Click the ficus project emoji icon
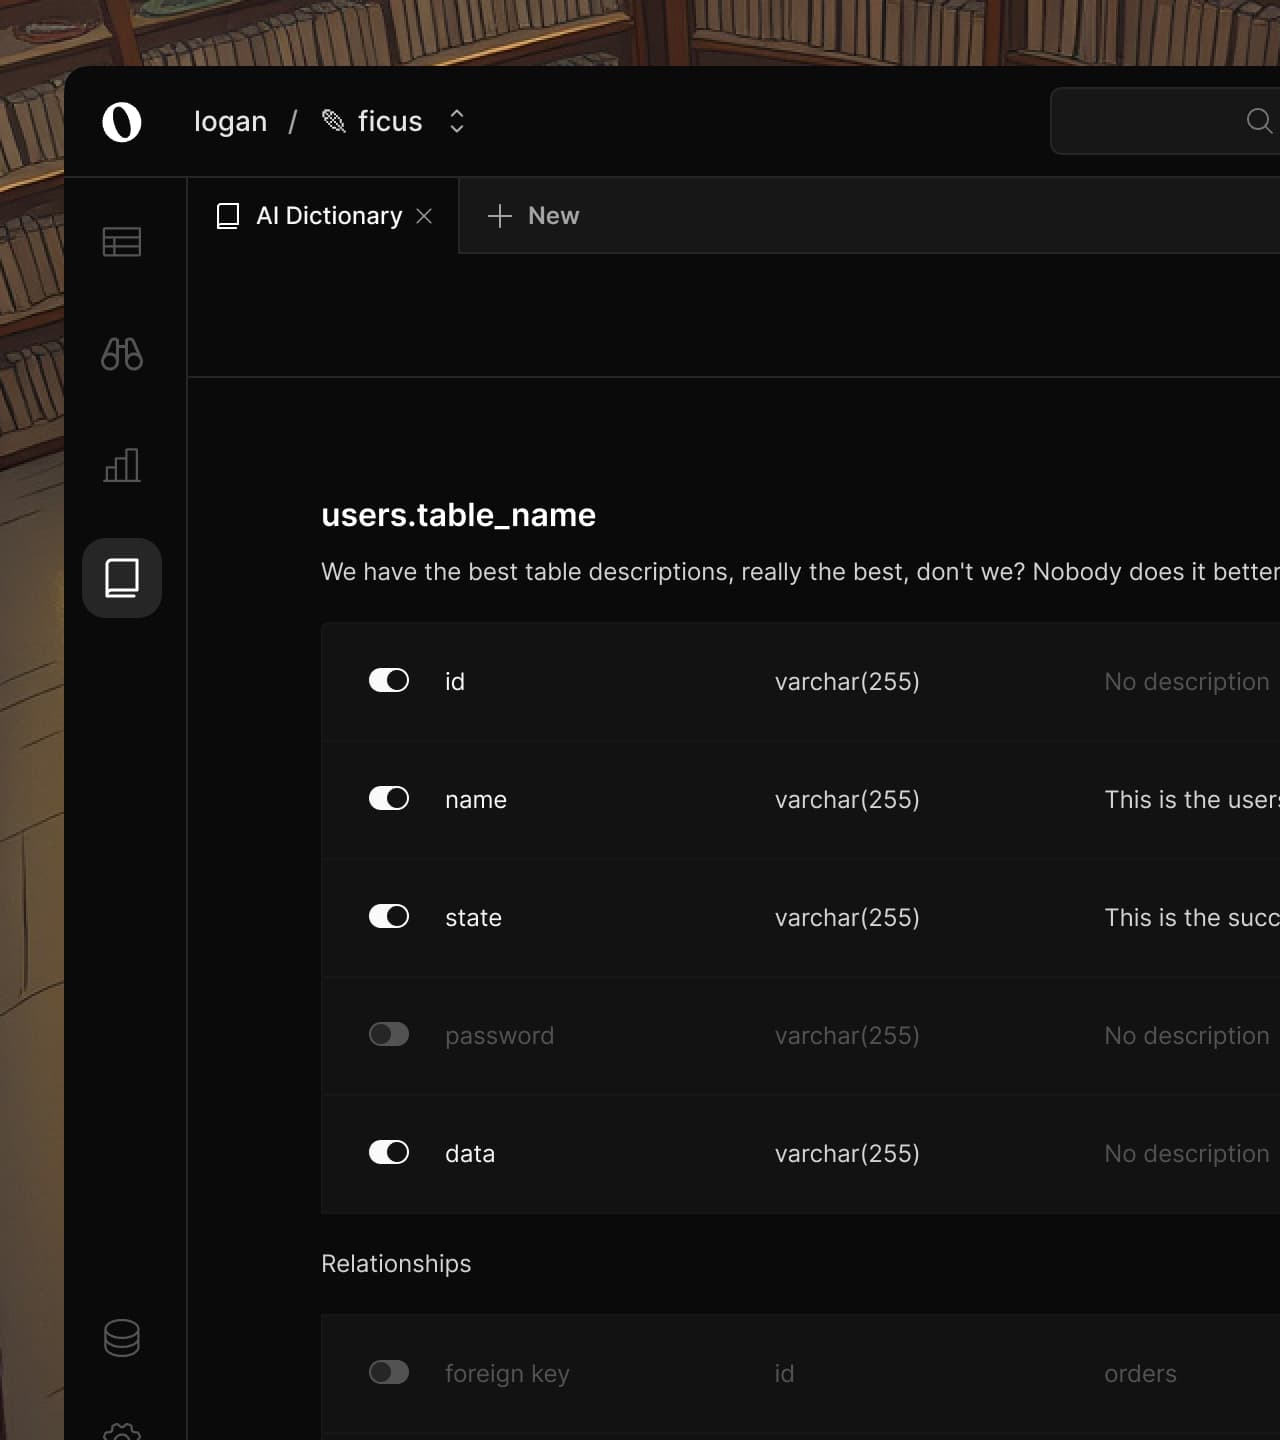Viewport: 1280px width, 1440px height. (x=333, y=121)
